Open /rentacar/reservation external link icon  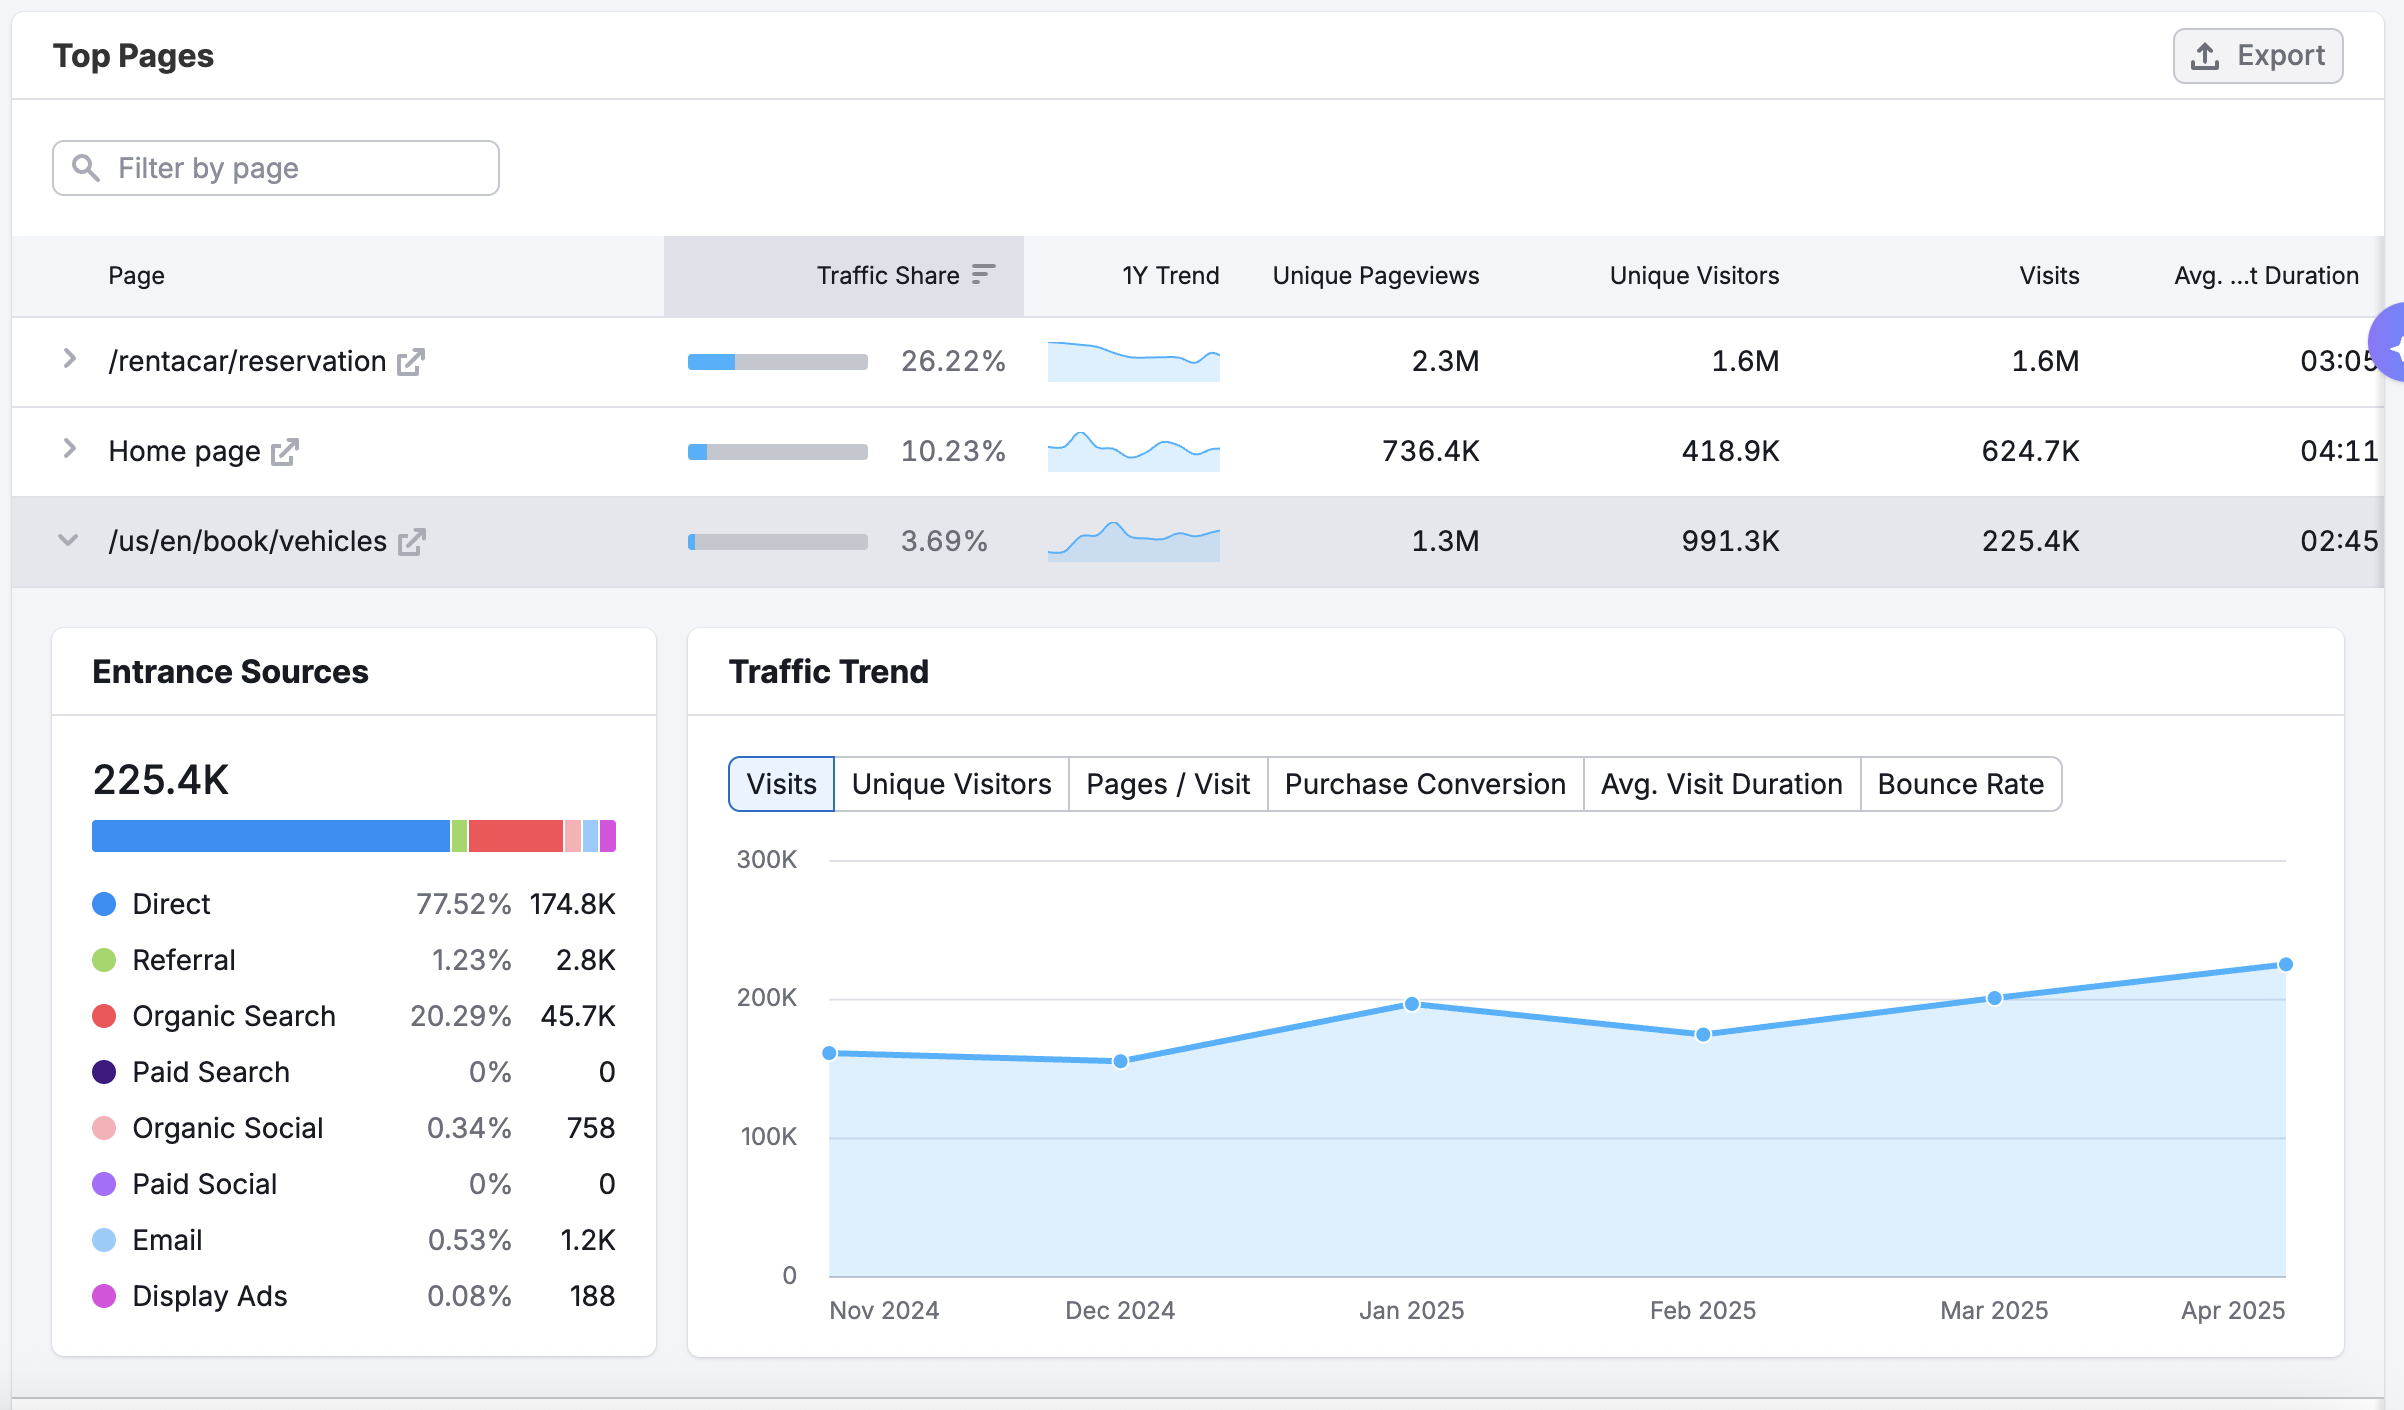[x=410, y=362]
